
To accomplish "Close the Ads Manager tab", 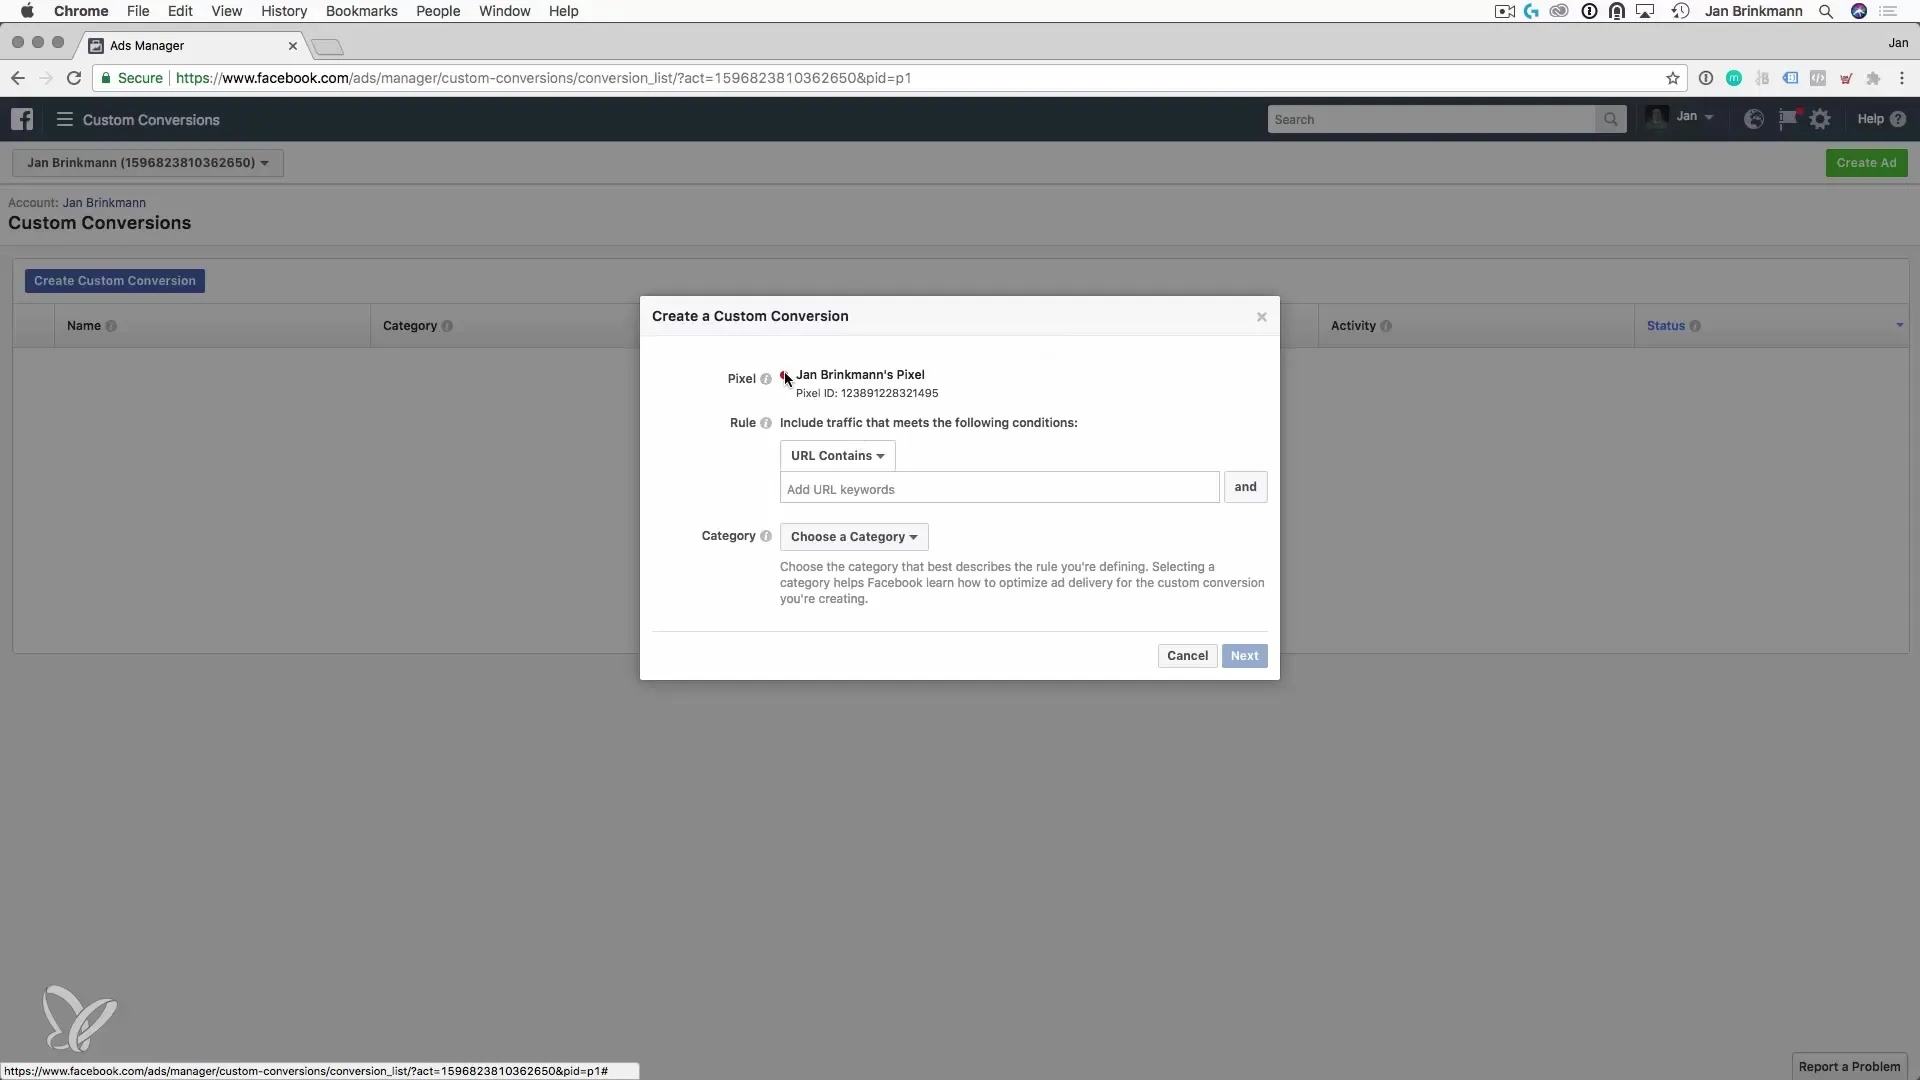I will pos(293,46).
